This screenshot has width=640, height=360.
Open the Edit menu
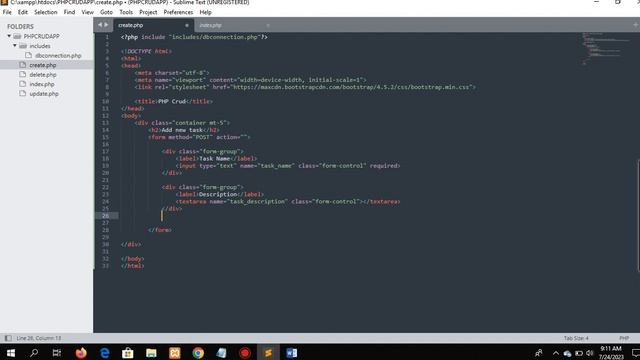click(22, 12)
